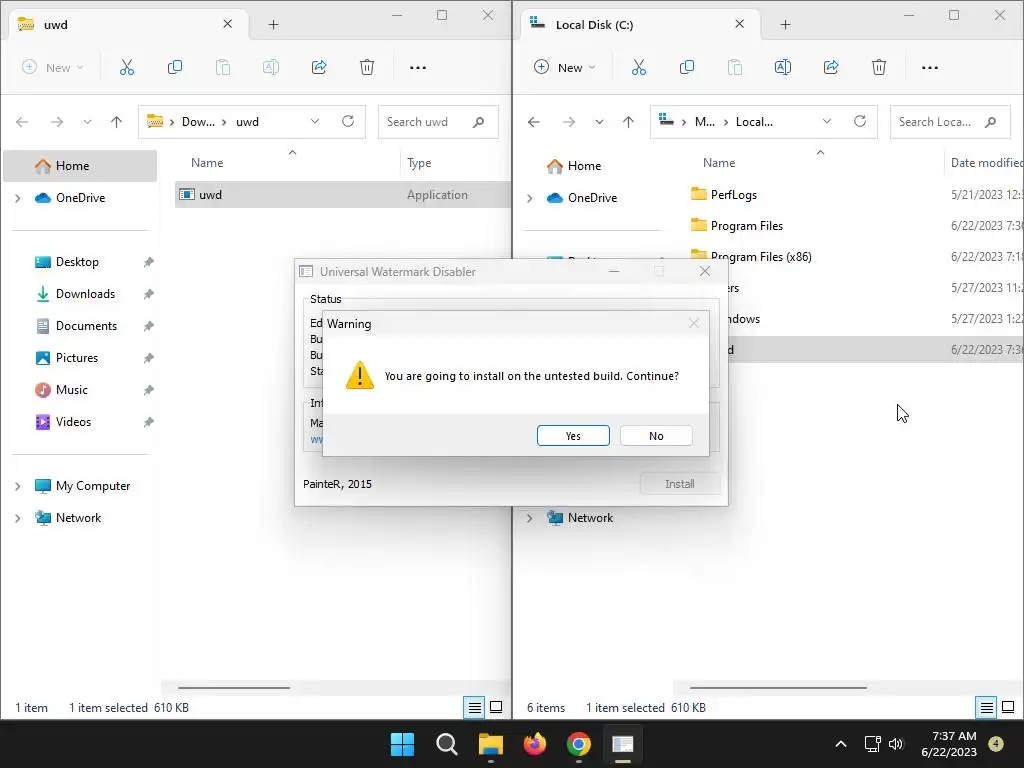
Task: Open address bar history dropdown in uwd window
Action: coord(315,121)
